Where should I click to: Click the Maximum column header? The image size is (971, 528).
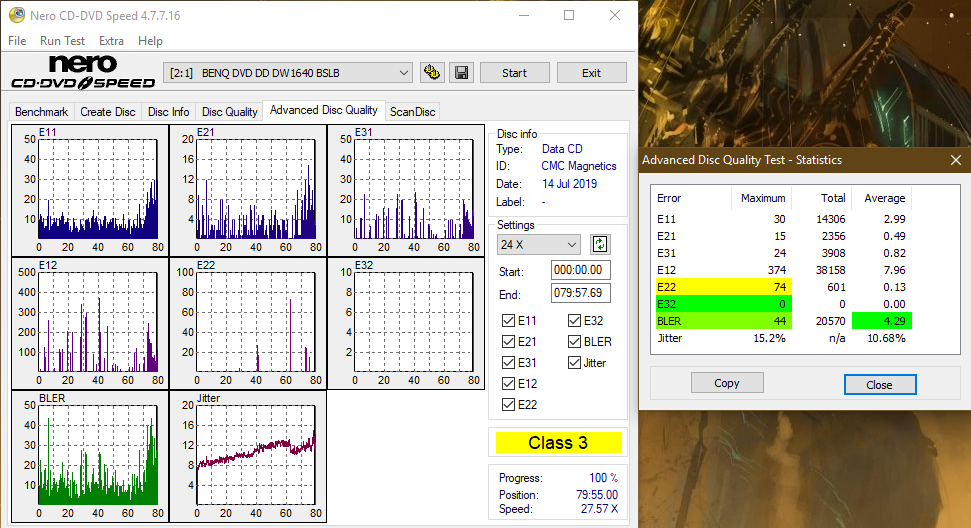(x=763, y=198)
